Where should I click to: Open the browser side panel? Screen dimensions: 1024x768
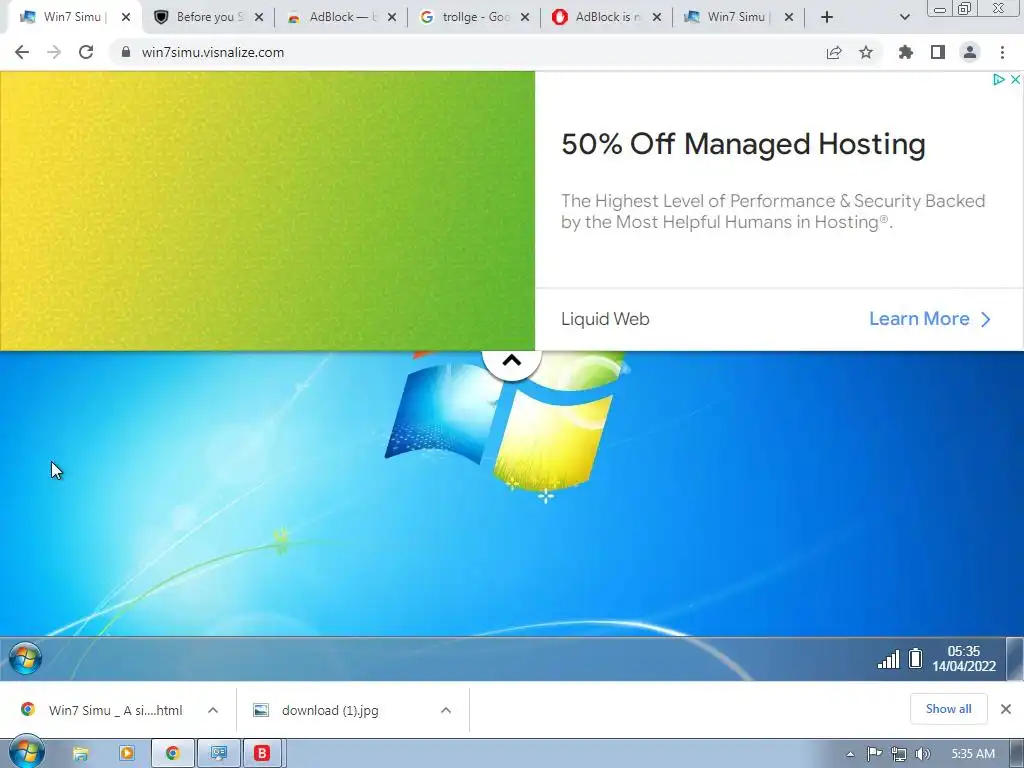938,52
